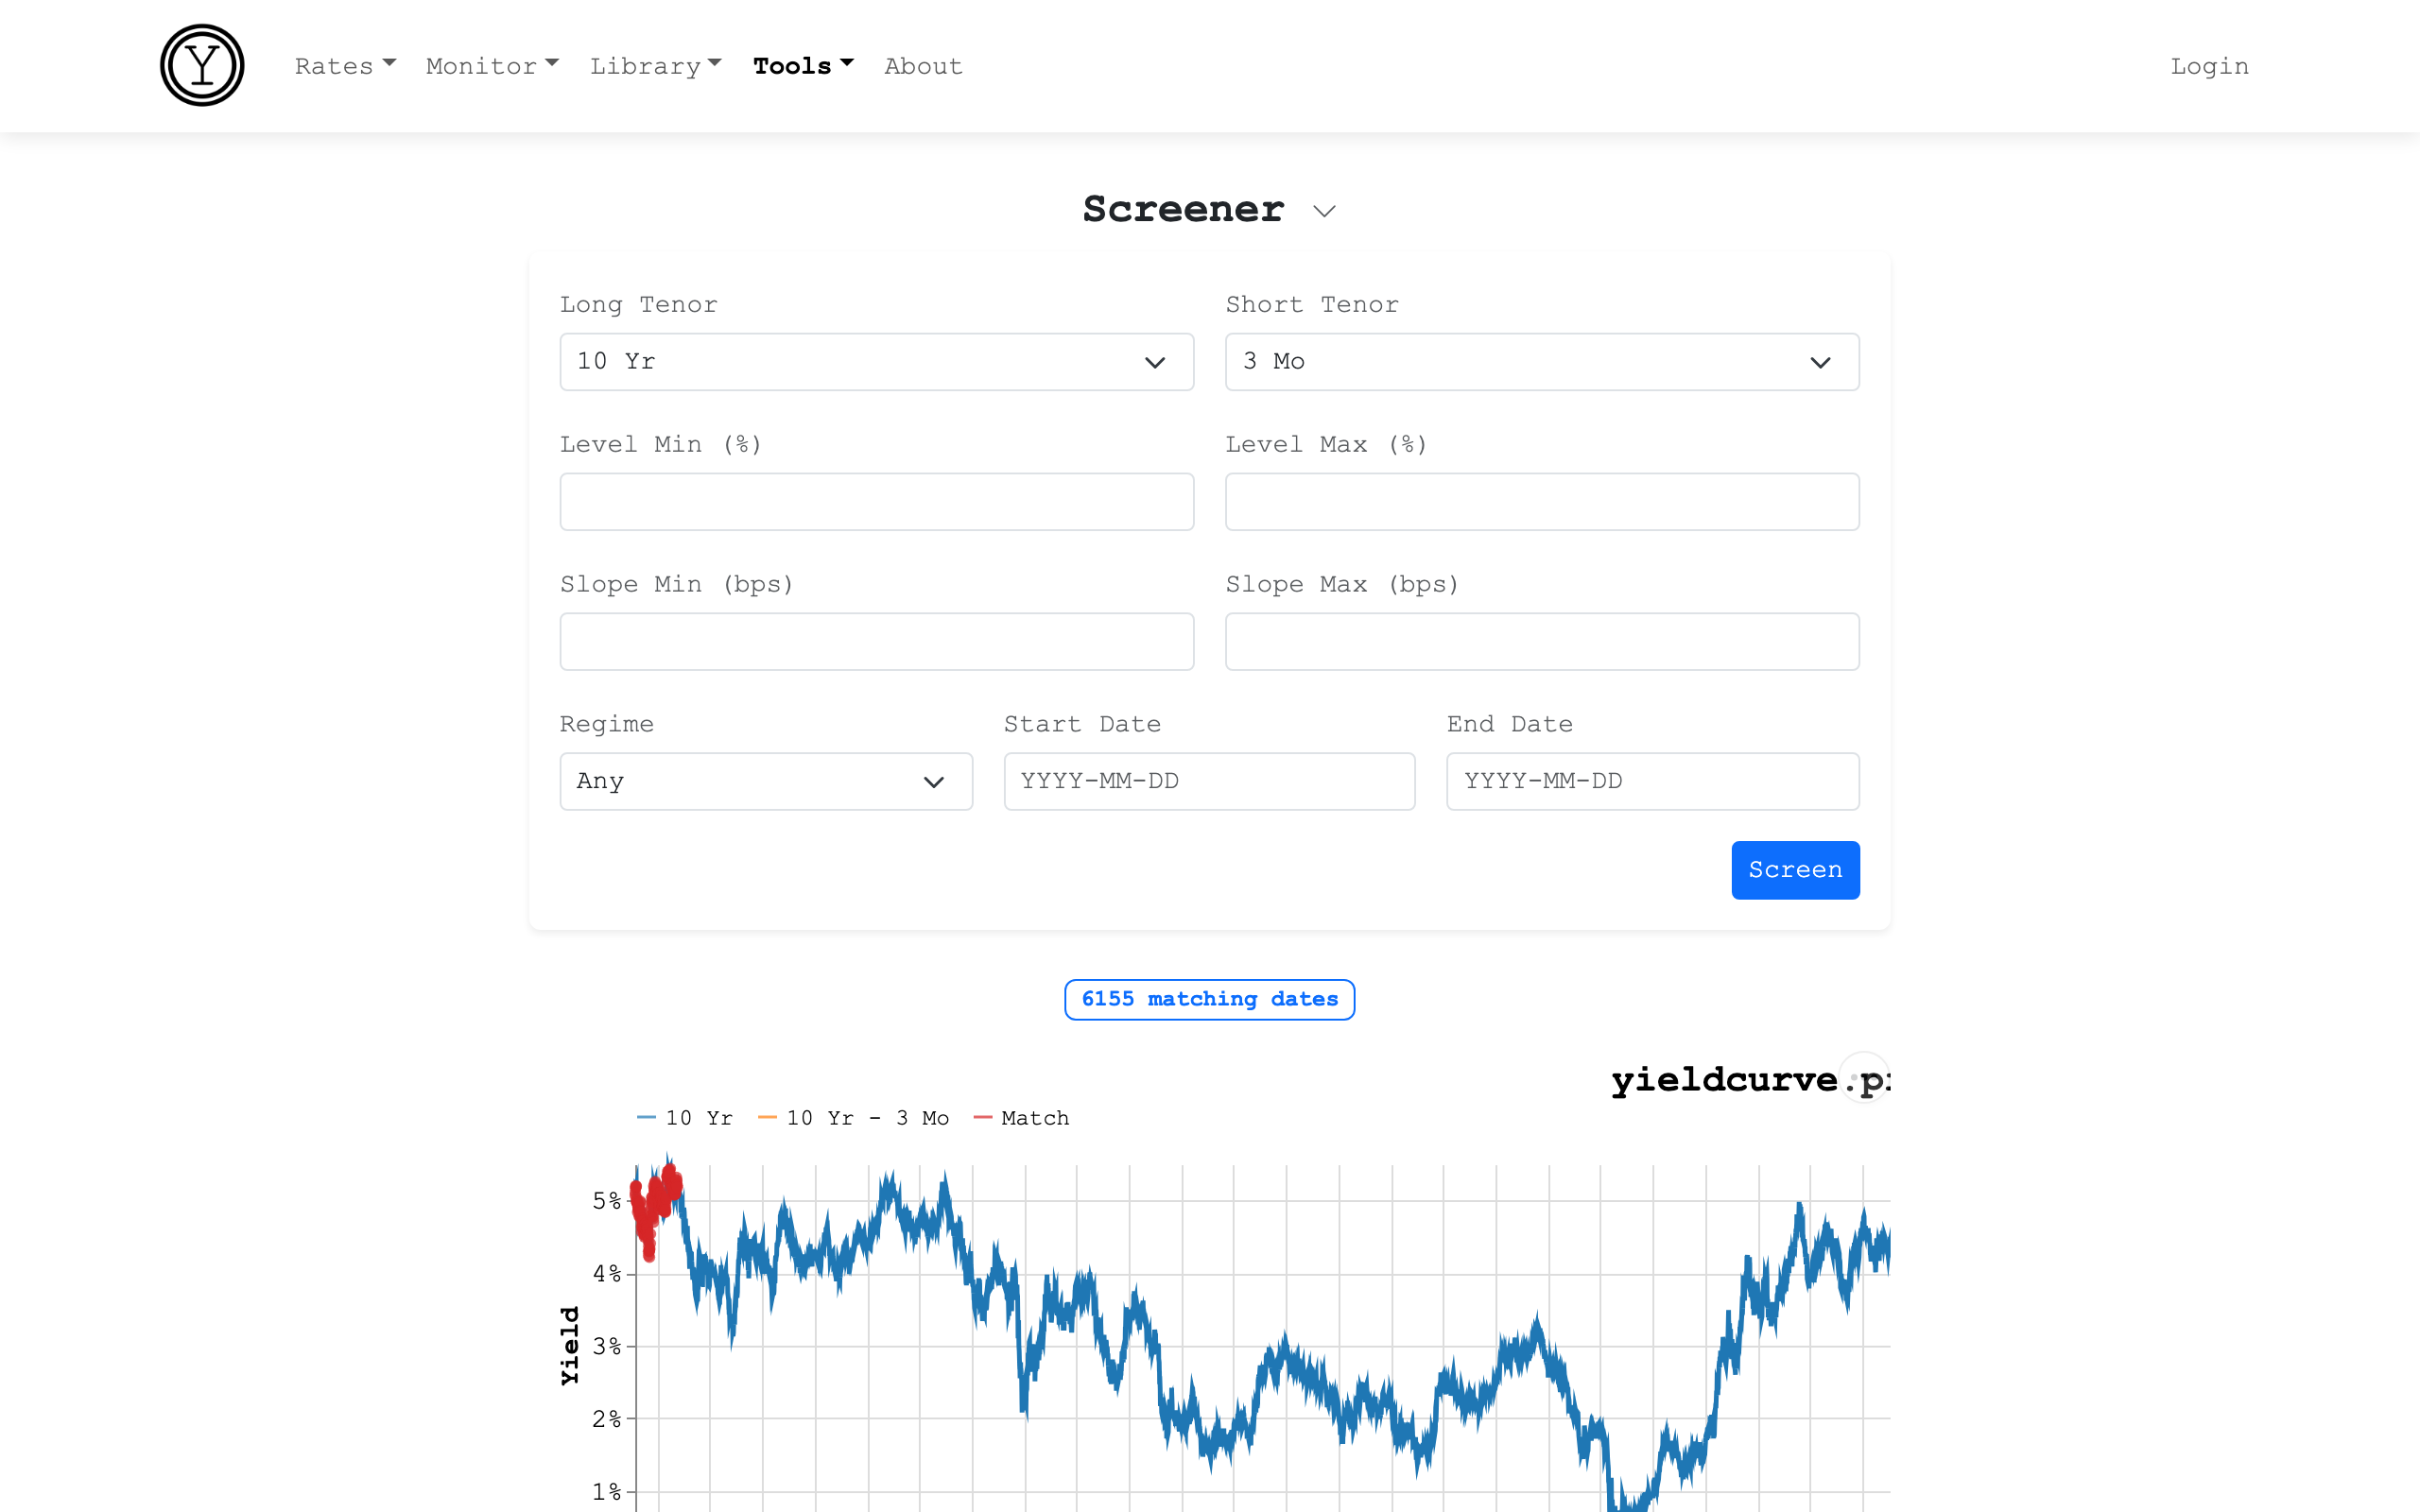Click the End Date field
The image size is (2420, 1512).
(x=1652, y=781)
